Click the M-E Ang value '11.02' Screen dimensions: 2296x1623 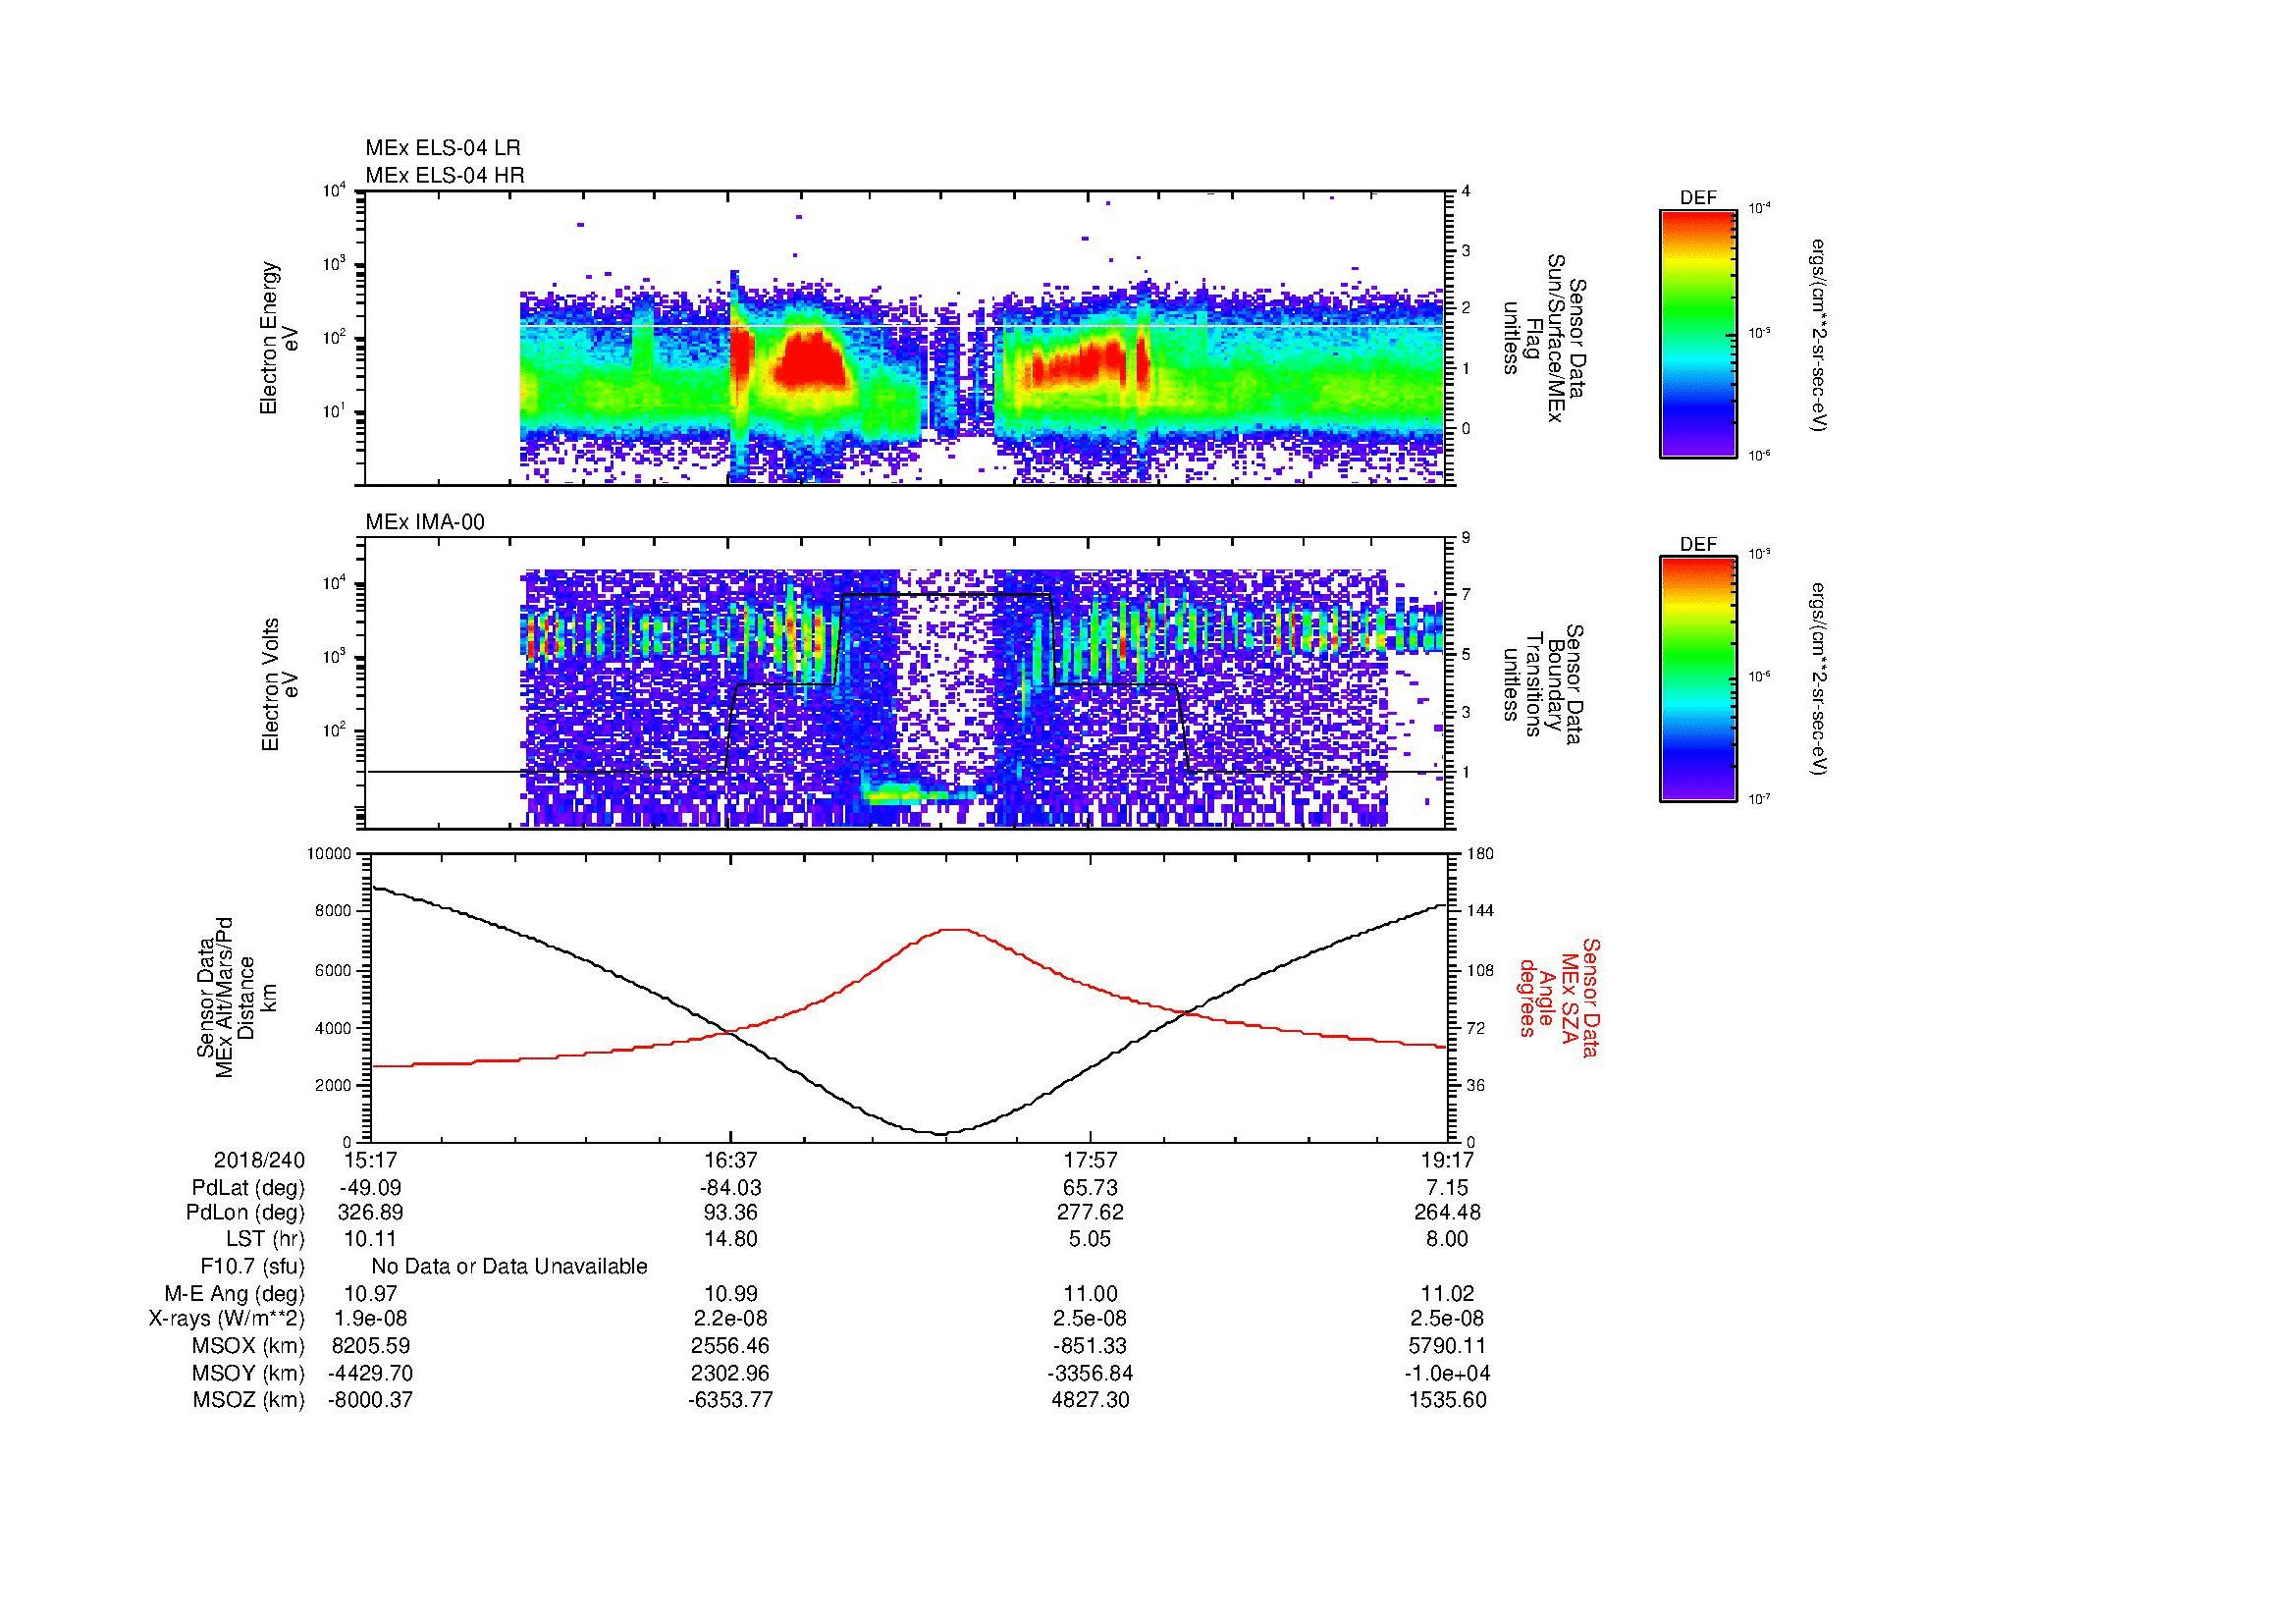pos(1447,1293)
